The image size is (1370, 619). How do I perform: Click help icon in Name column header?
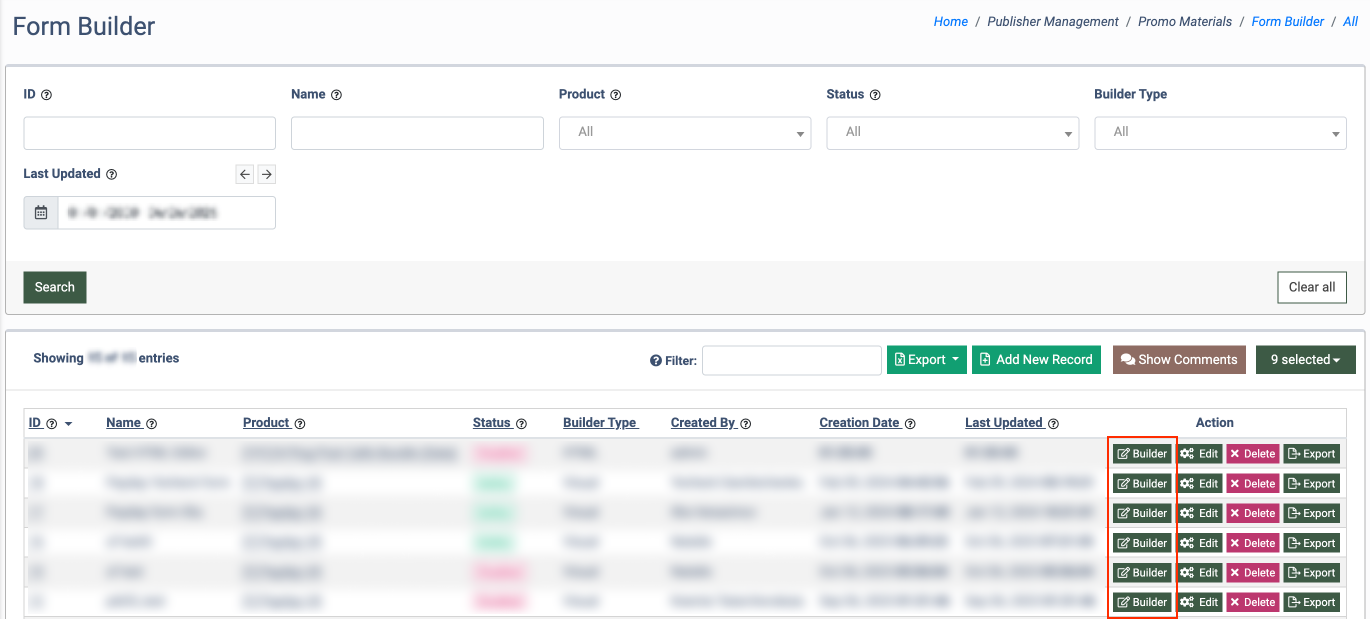click(x=152, y=424)
